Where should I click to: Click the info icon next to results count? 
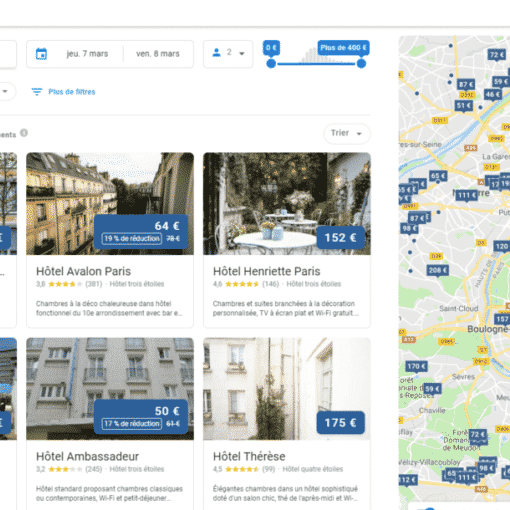coord(24,133)
